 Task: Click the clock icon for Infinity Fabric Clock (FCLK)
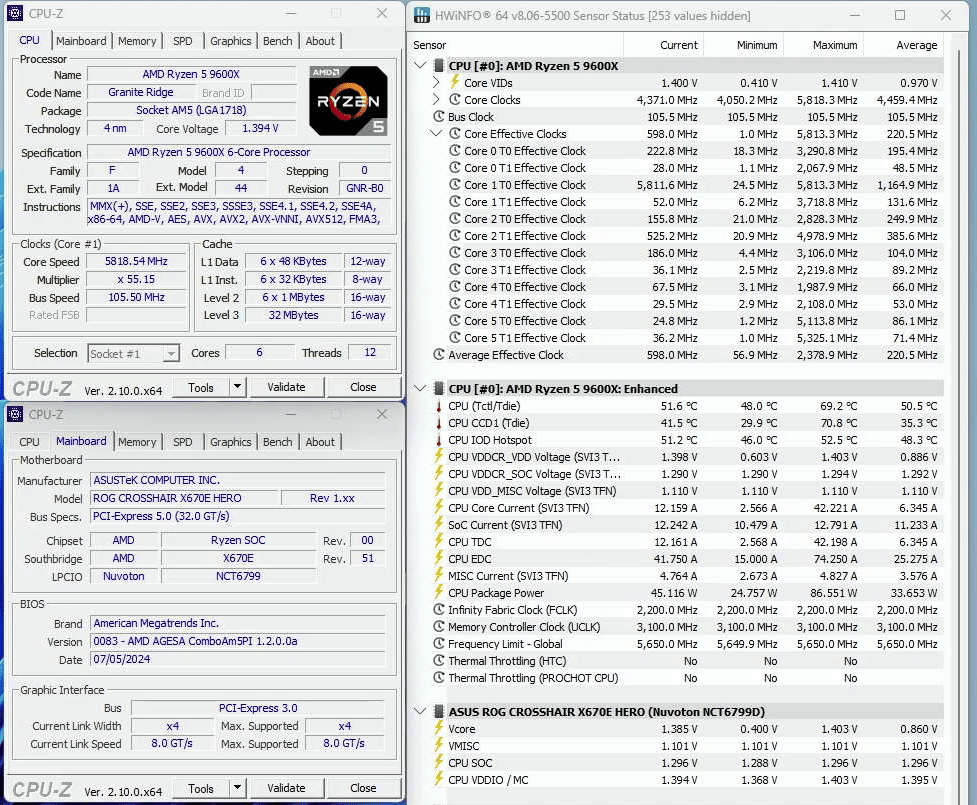point(439,610)
